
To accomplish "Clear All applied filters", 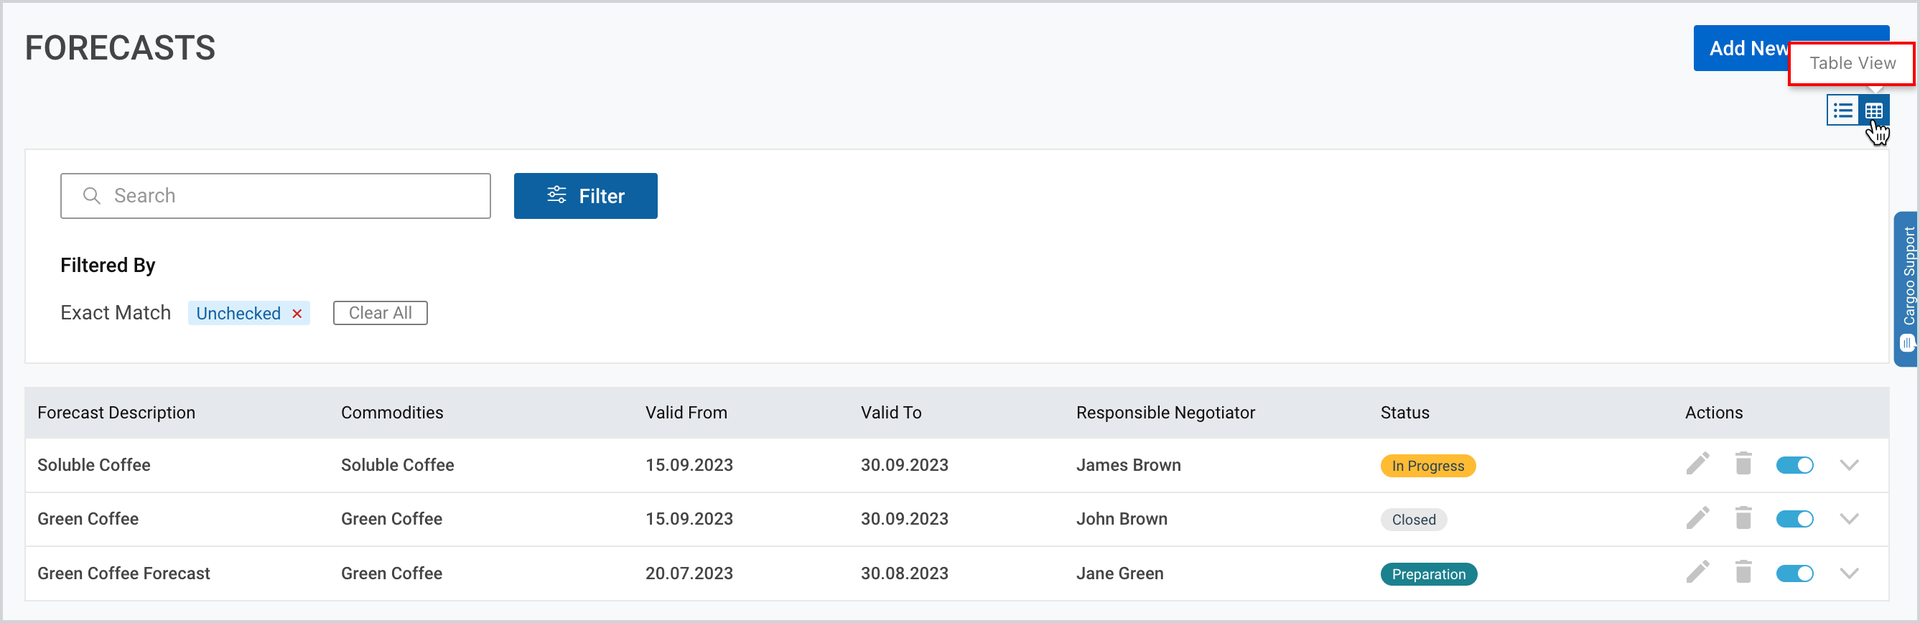I will point(380,313).
